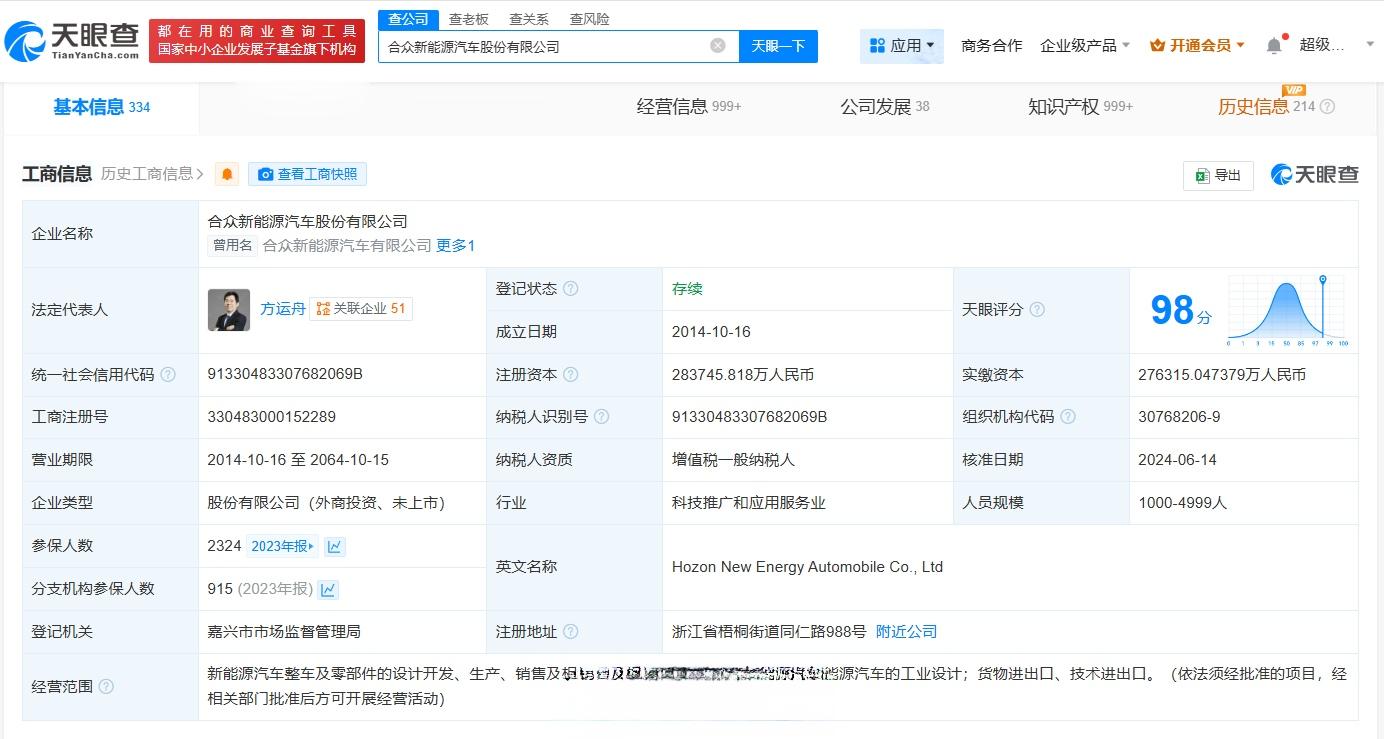Click the help icon beside 天眼评分
The height and width of the screenshot is (739, 1384).
(1037, 310)
